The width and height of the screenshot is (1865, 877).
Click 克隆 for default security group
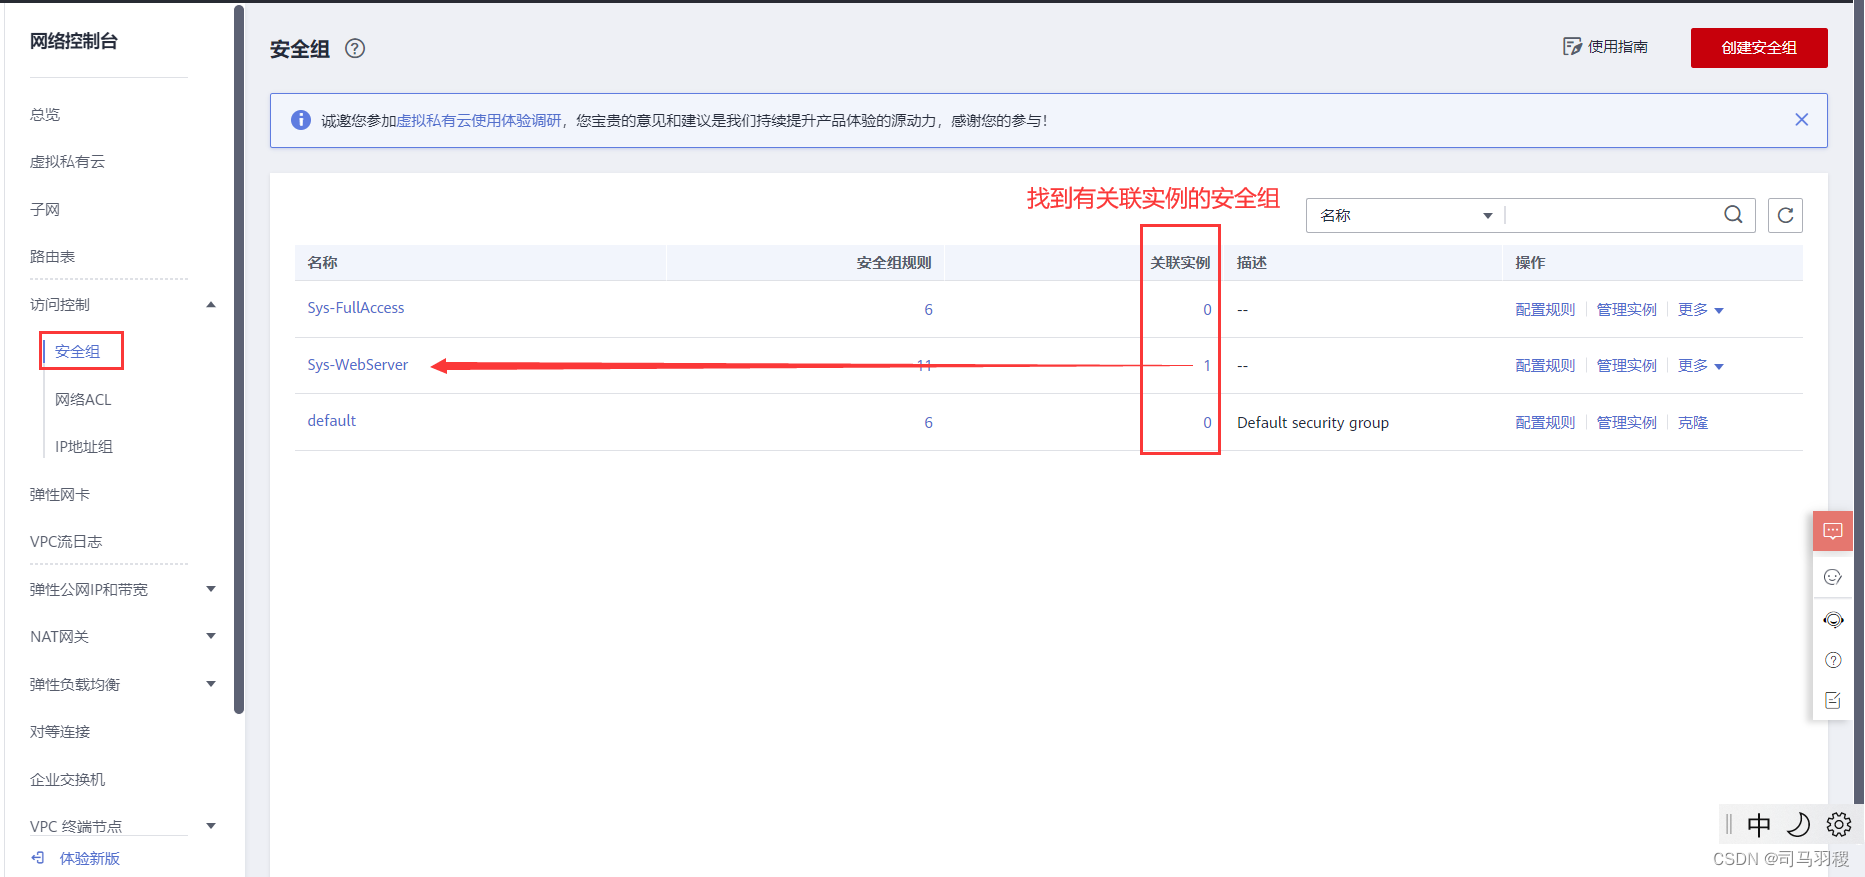tap(1693, 423)
